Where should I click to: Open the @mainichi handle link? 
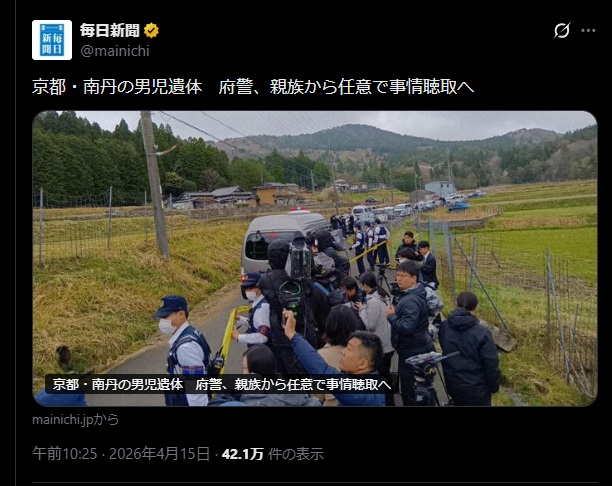tap(115, 51)
